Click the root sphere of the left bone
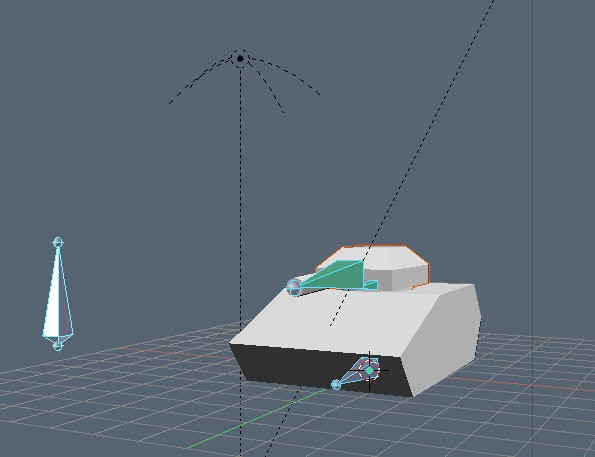595x457 pixels. [x=58, y=346]
